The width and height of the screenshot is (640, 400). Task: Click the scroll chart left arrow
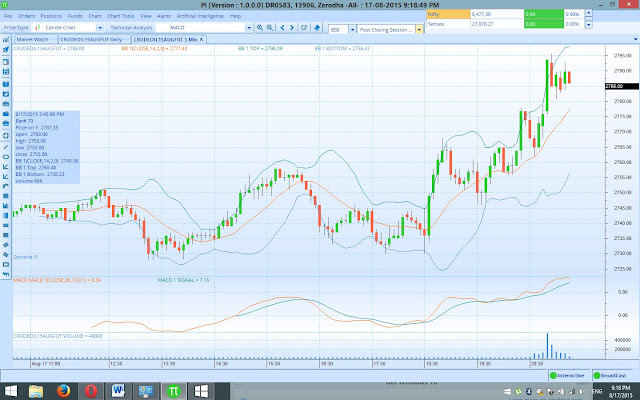(x=282, y=28)
